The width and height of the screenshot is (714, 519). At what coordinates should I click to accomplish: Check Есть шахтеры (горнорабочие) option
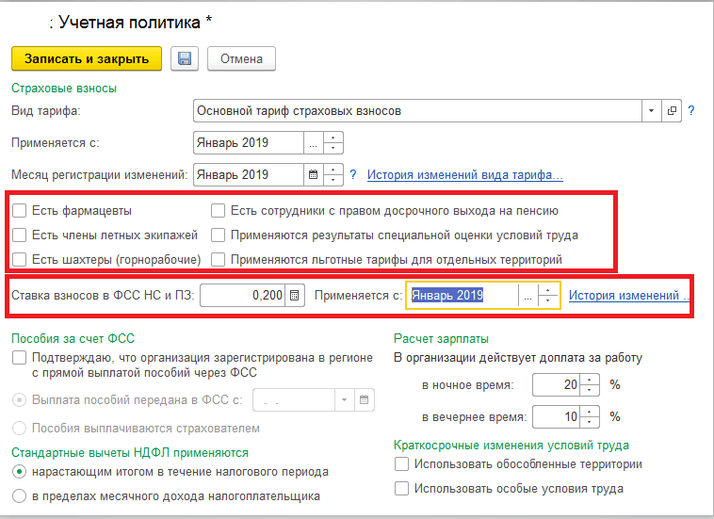(x=20, y=260)
